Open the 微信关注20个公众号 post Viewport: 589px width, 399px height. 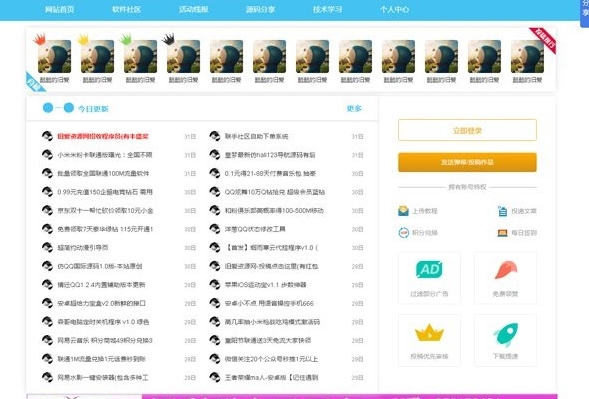(271, 359)
